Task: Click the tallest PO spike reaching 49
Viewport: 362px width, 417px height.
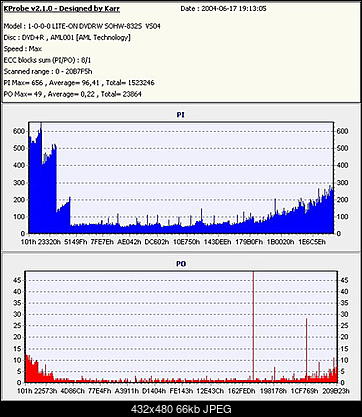Action: coord(253,326)
